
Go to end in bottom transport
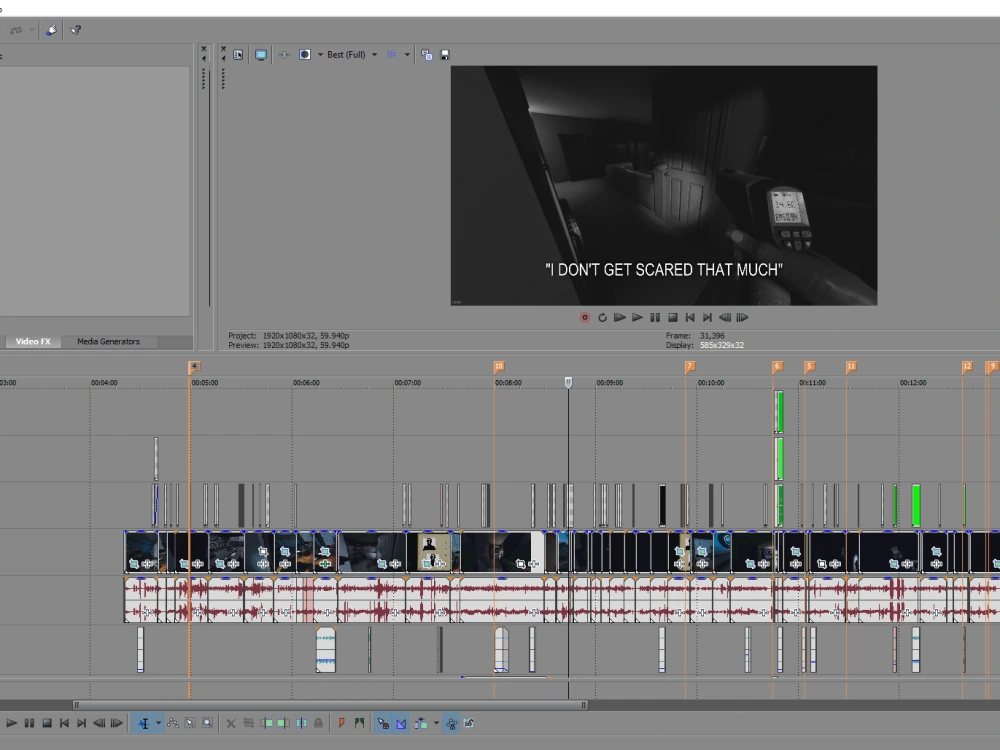(81, 723)
